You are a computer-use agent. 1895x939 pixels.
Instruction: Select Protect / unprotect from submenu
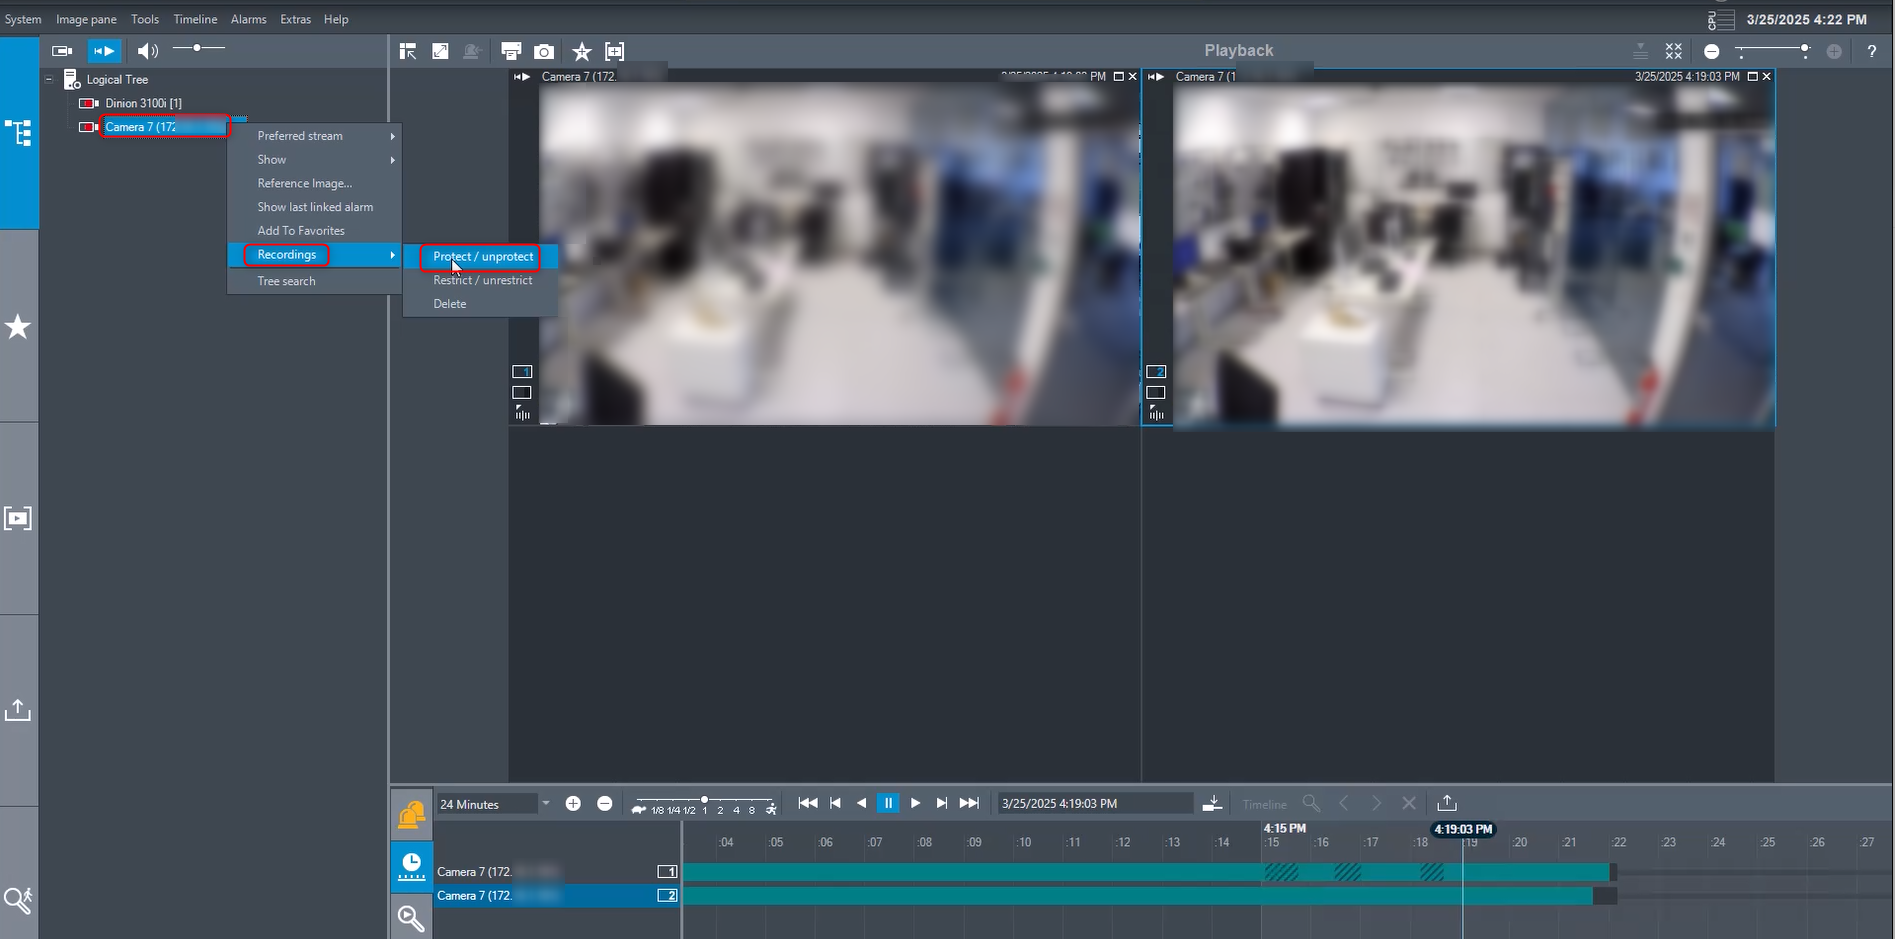(482, 257)
